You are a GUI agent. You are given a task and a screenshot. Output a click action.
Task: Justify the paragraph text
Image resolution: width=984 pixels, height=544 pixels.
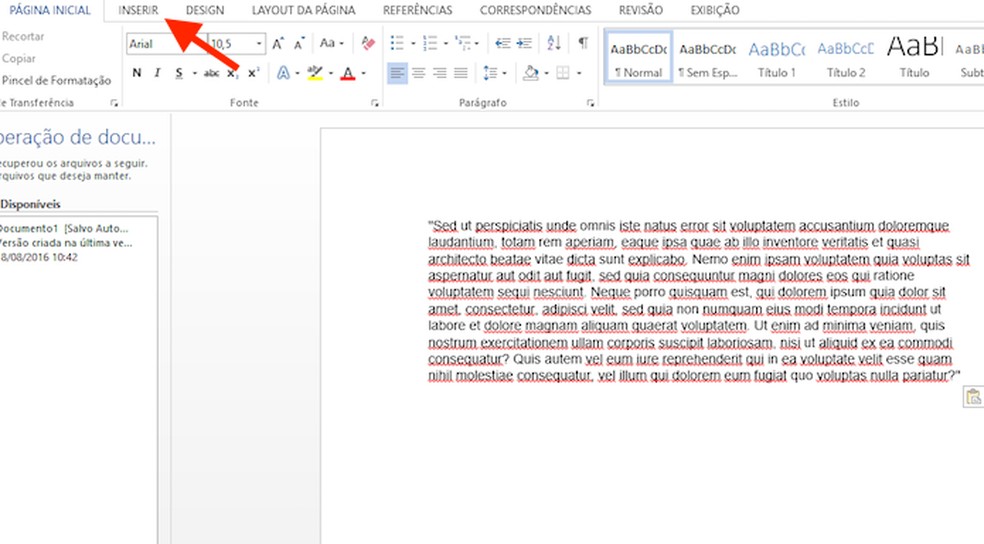[x=461, y=73]
